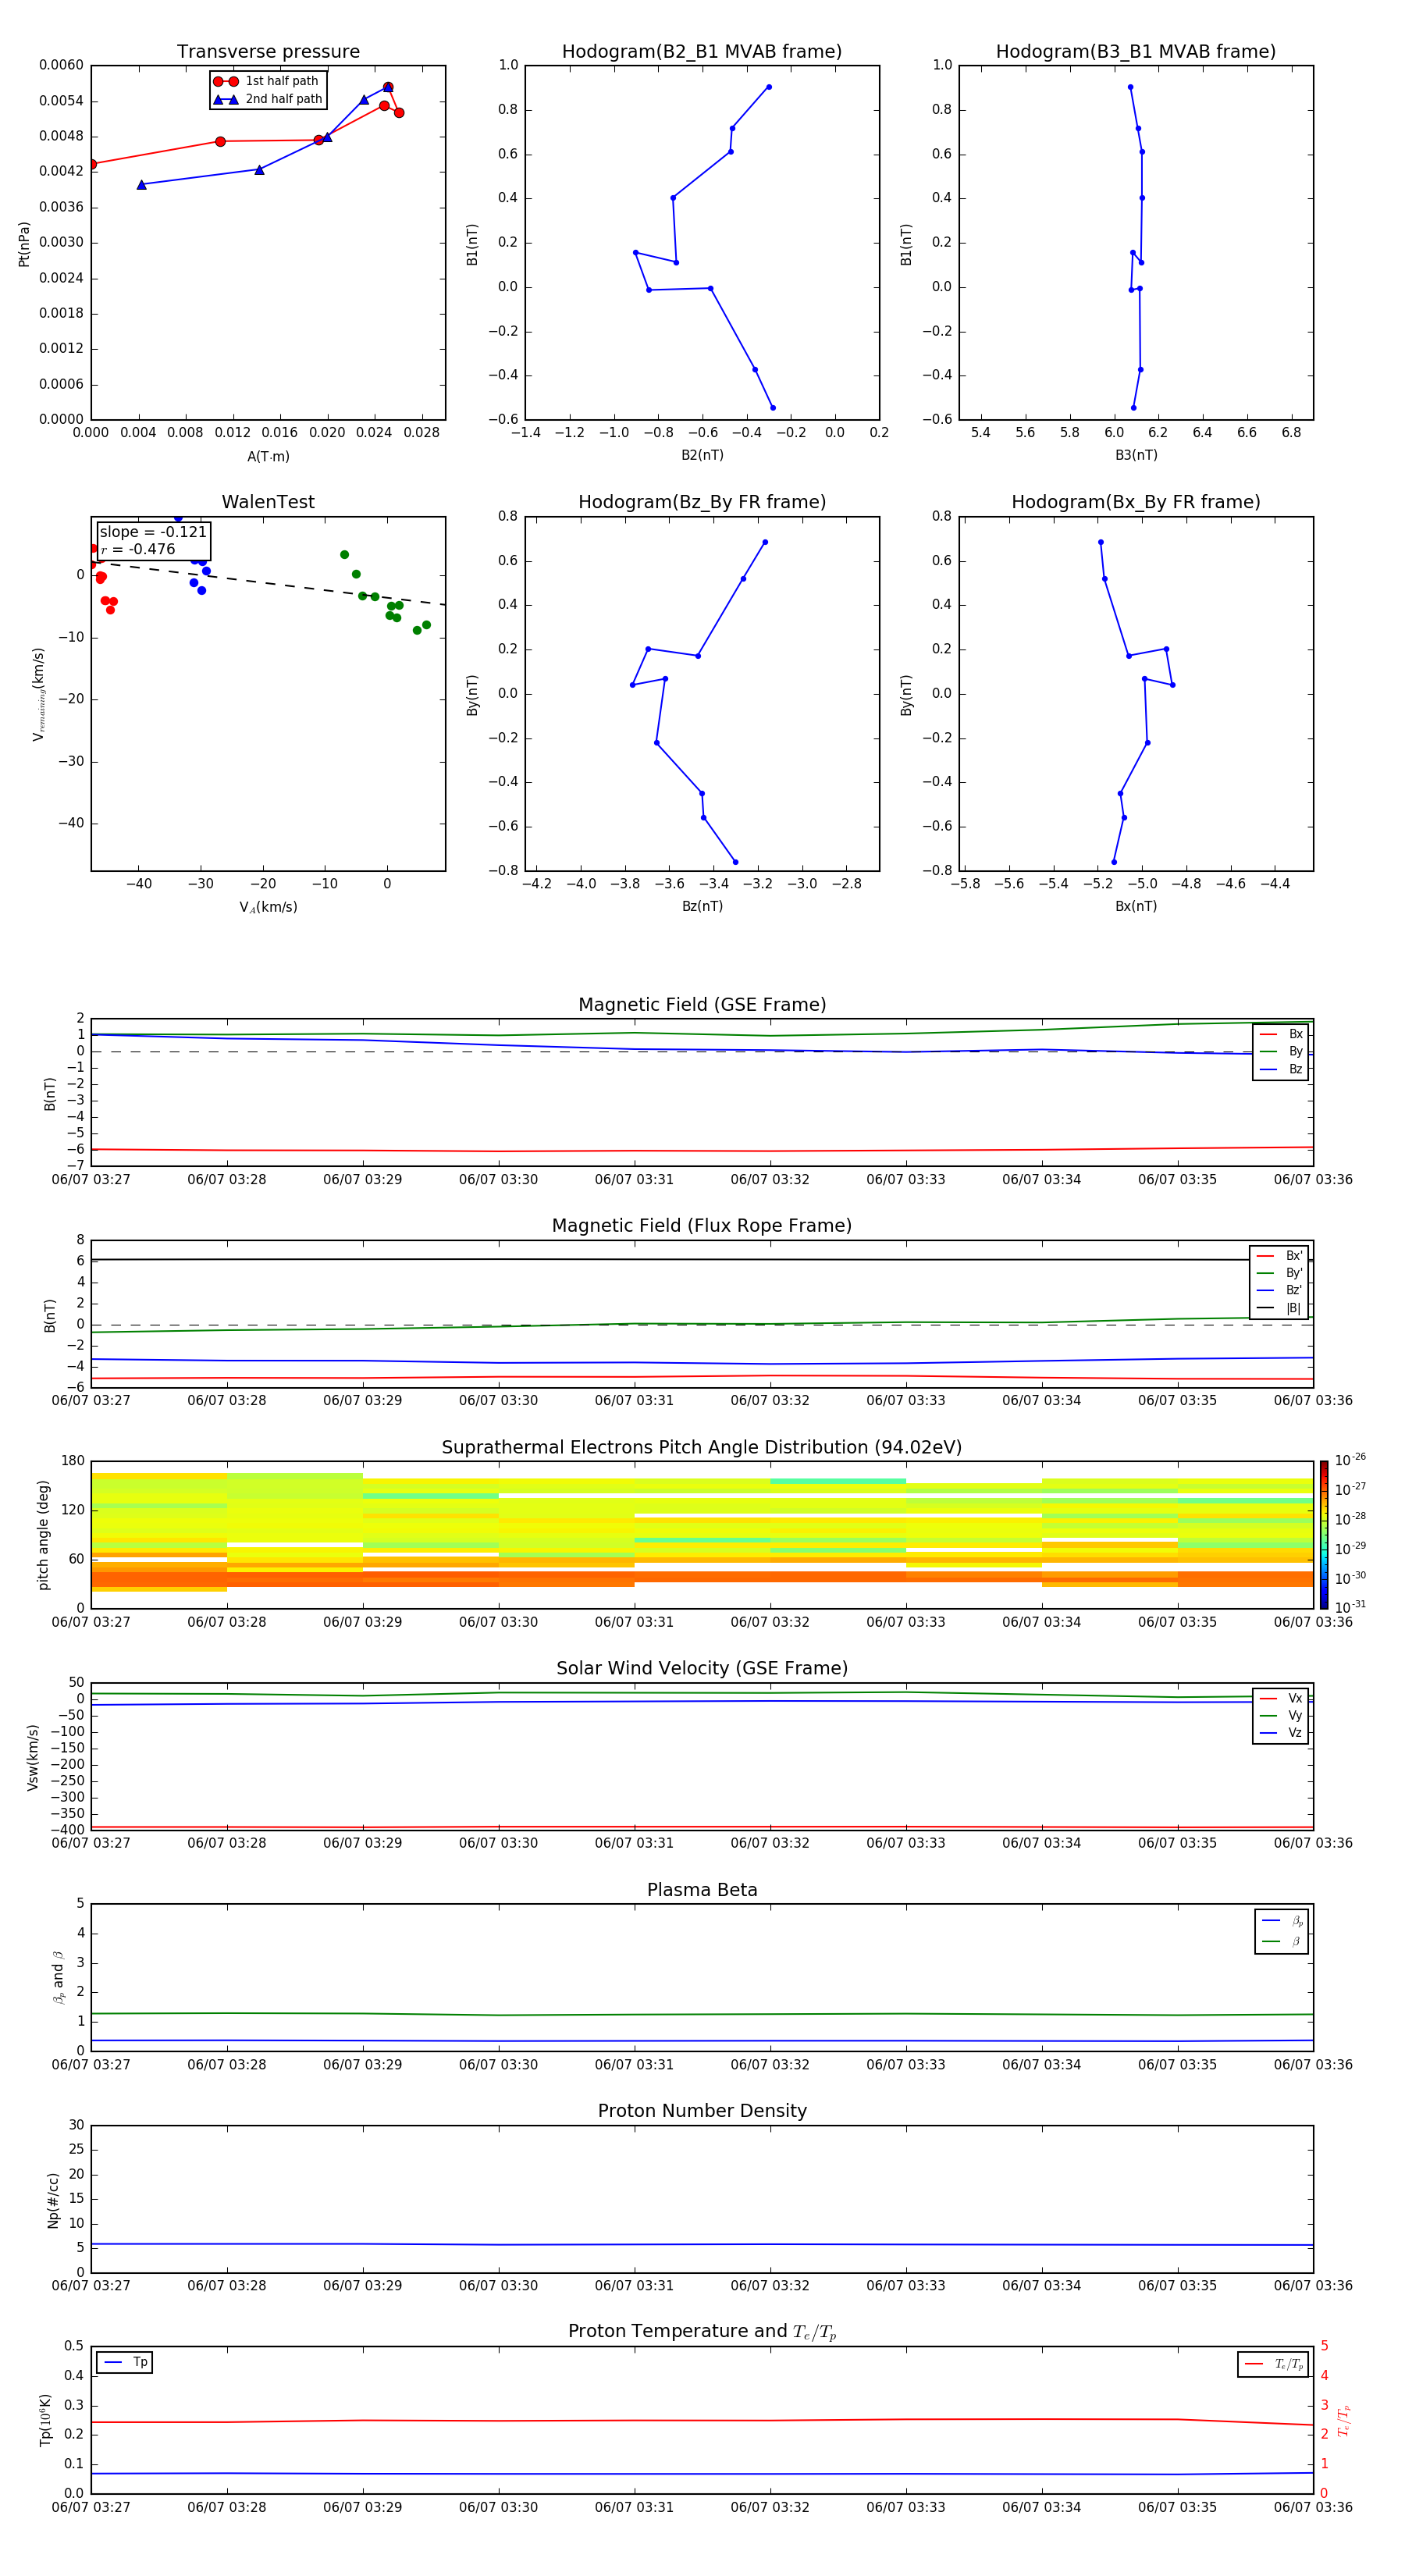1405x2576 pixels.
Task: Click the "Hodogram(Bx_By FR frame)" title
Action: coord(1136,502)
